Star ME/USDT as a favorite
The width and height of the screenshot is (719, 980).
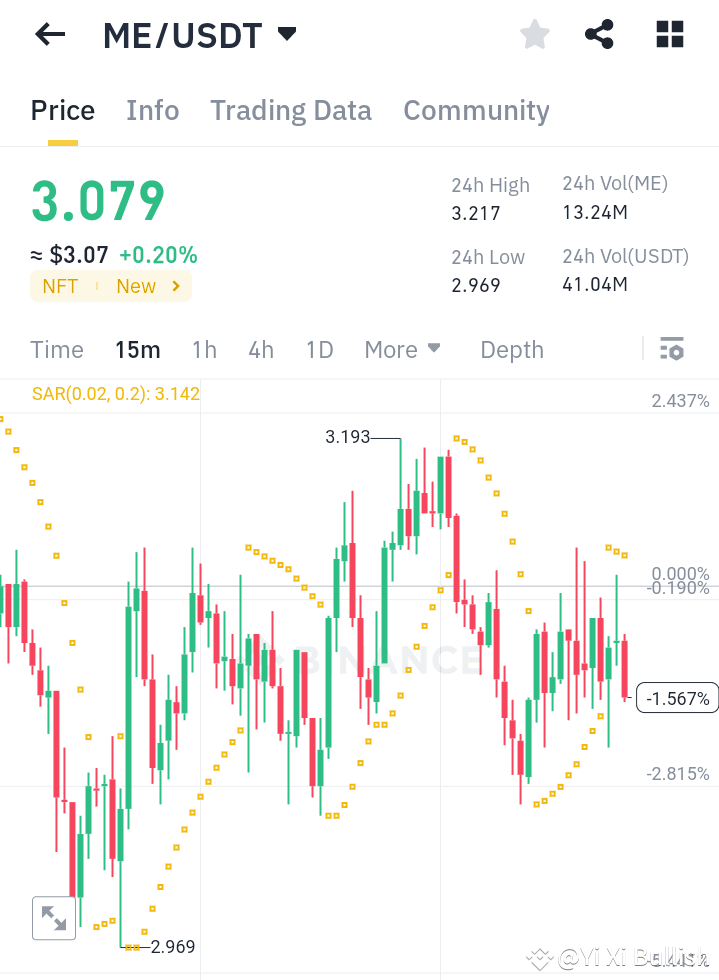coord(534,33)
